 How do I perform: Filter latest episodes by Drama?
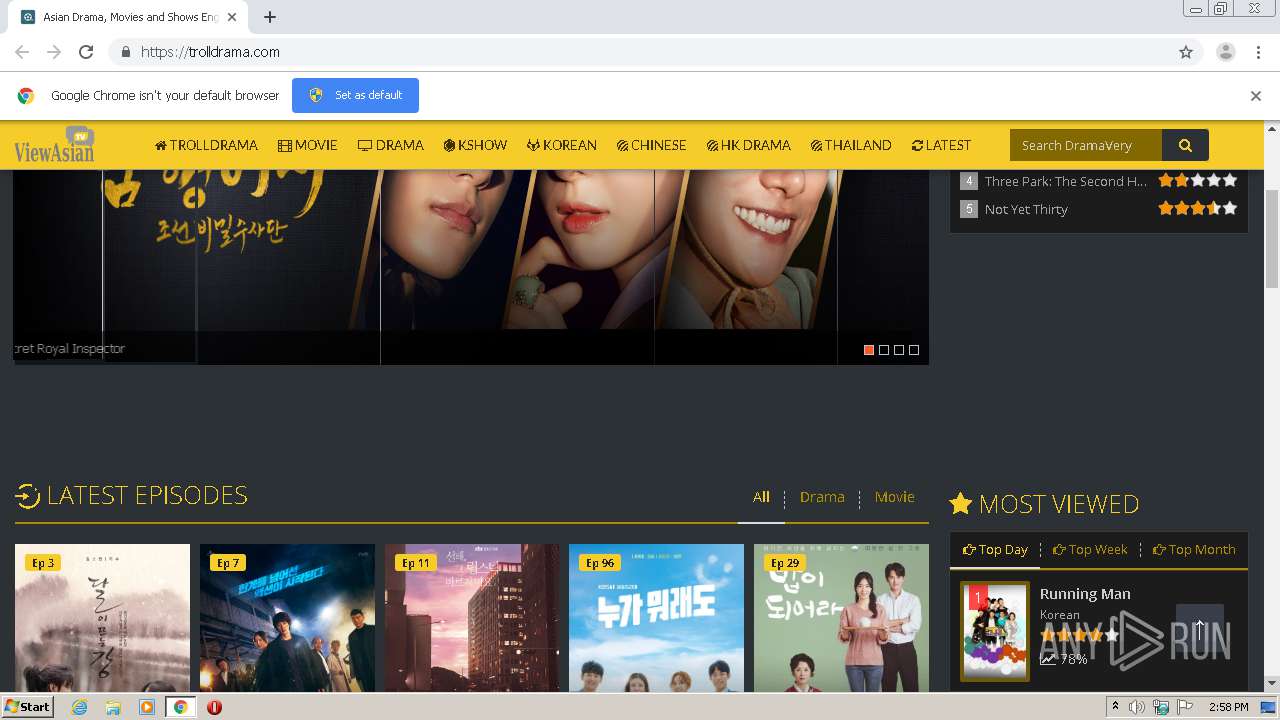[822, 497]
